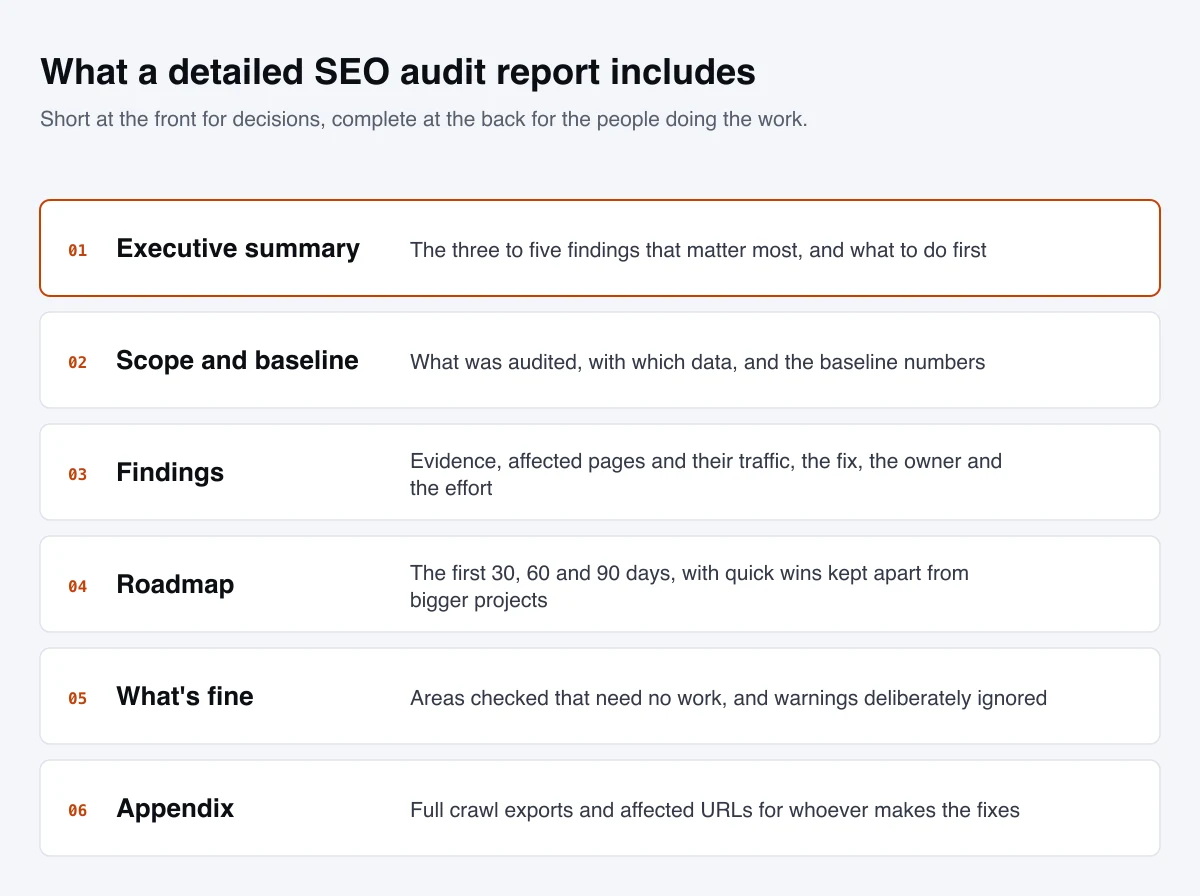Click the page title about SEO audit report

click(398, 73)
